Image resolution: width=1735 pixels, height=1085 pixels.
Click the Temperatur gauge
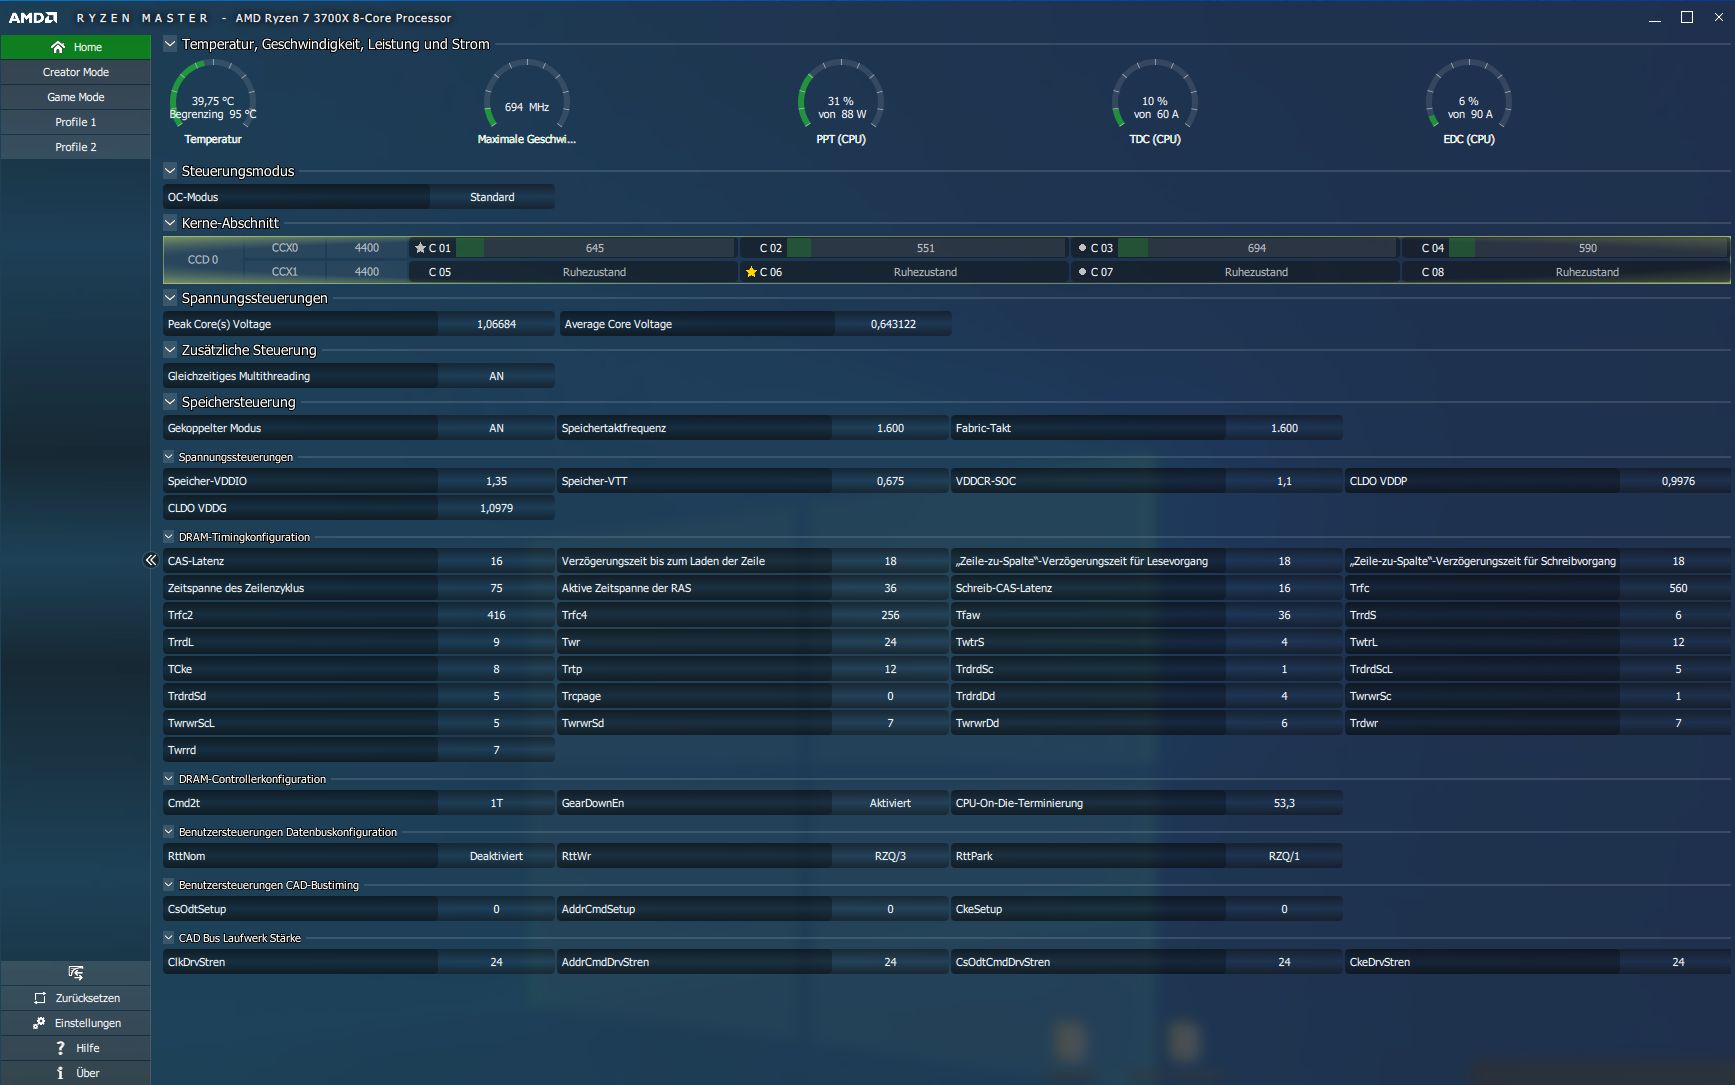[x=213, y=102]
